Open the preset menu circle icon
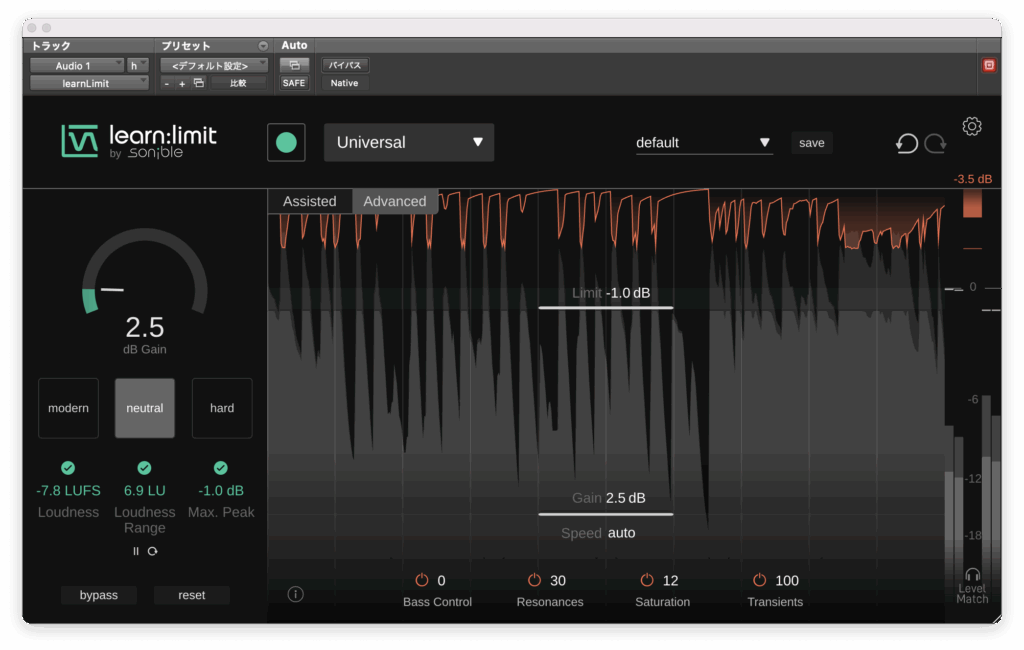Viewport: 1024px width, 650px height. pos(263,46)
